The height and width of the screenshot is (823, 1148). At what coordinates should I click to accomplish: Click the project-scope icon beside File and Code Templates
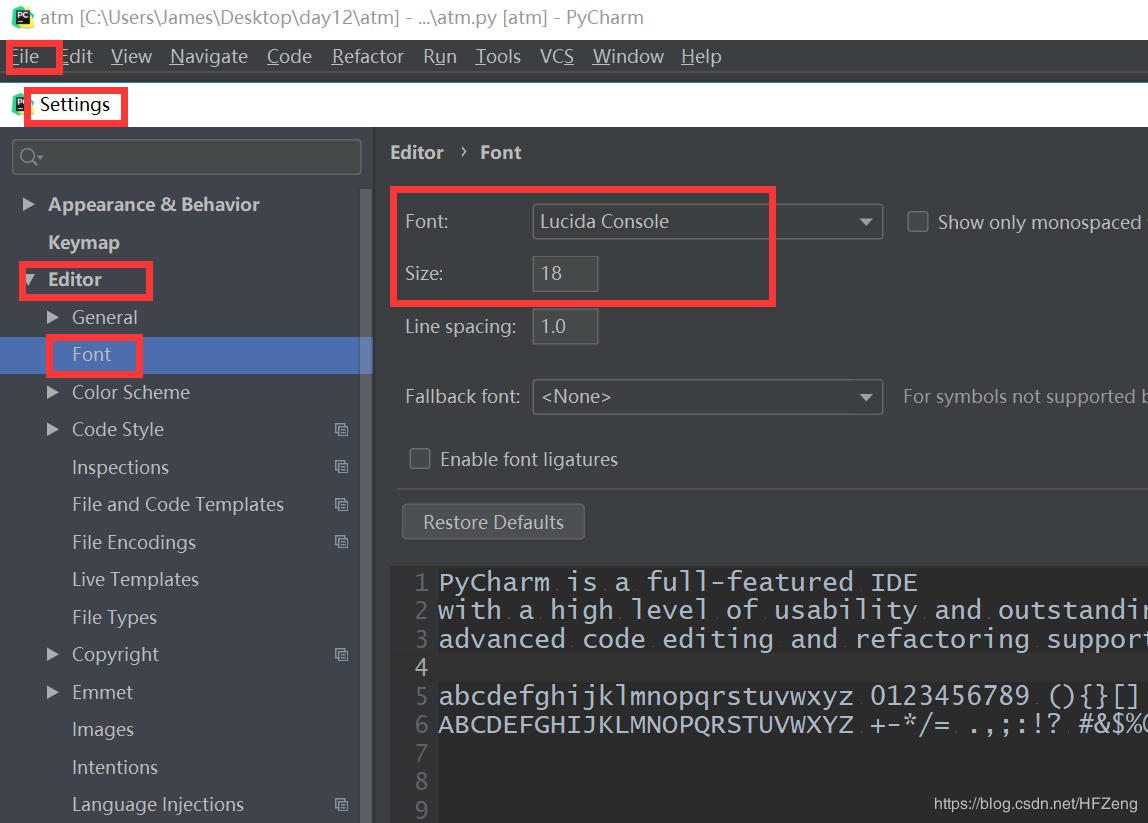341,504
